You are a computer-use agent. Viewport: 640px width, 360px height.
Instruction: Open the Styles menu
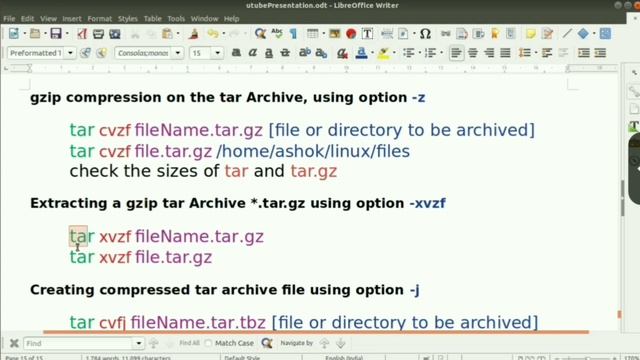pyautogui.click(x=128, y=19)
